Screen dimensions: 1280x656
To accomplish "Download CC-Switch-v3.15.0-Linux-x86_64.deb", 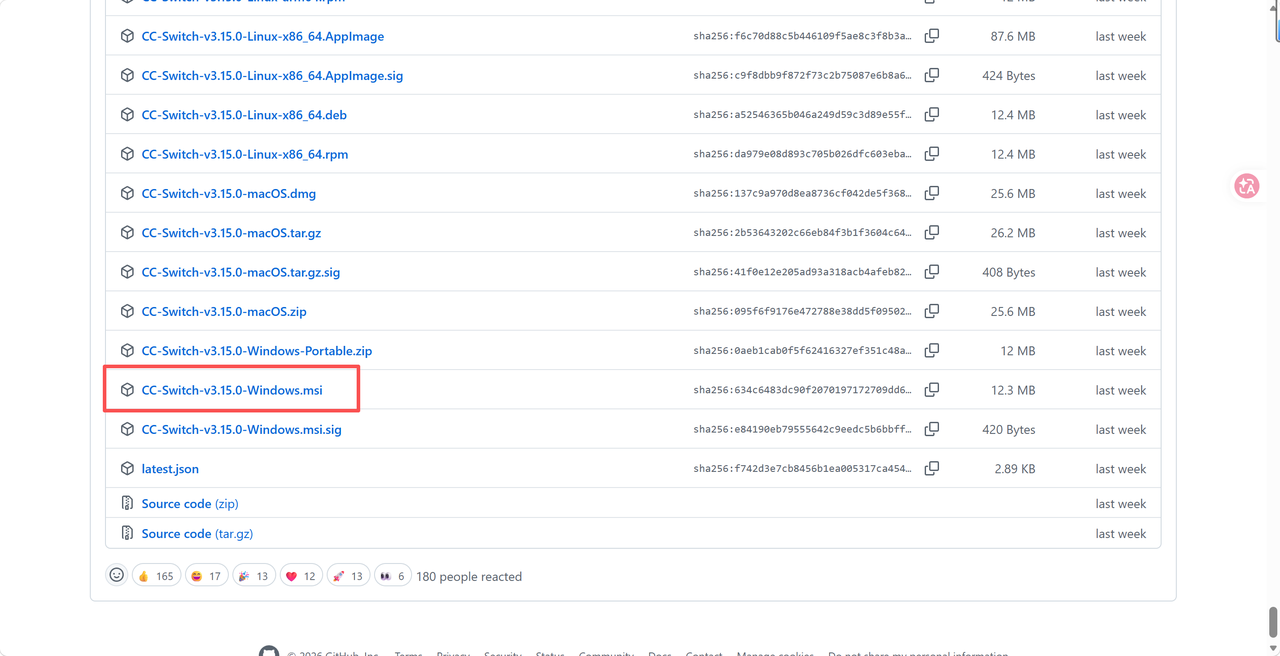I will pyautogui.click(x=244, y=115).
